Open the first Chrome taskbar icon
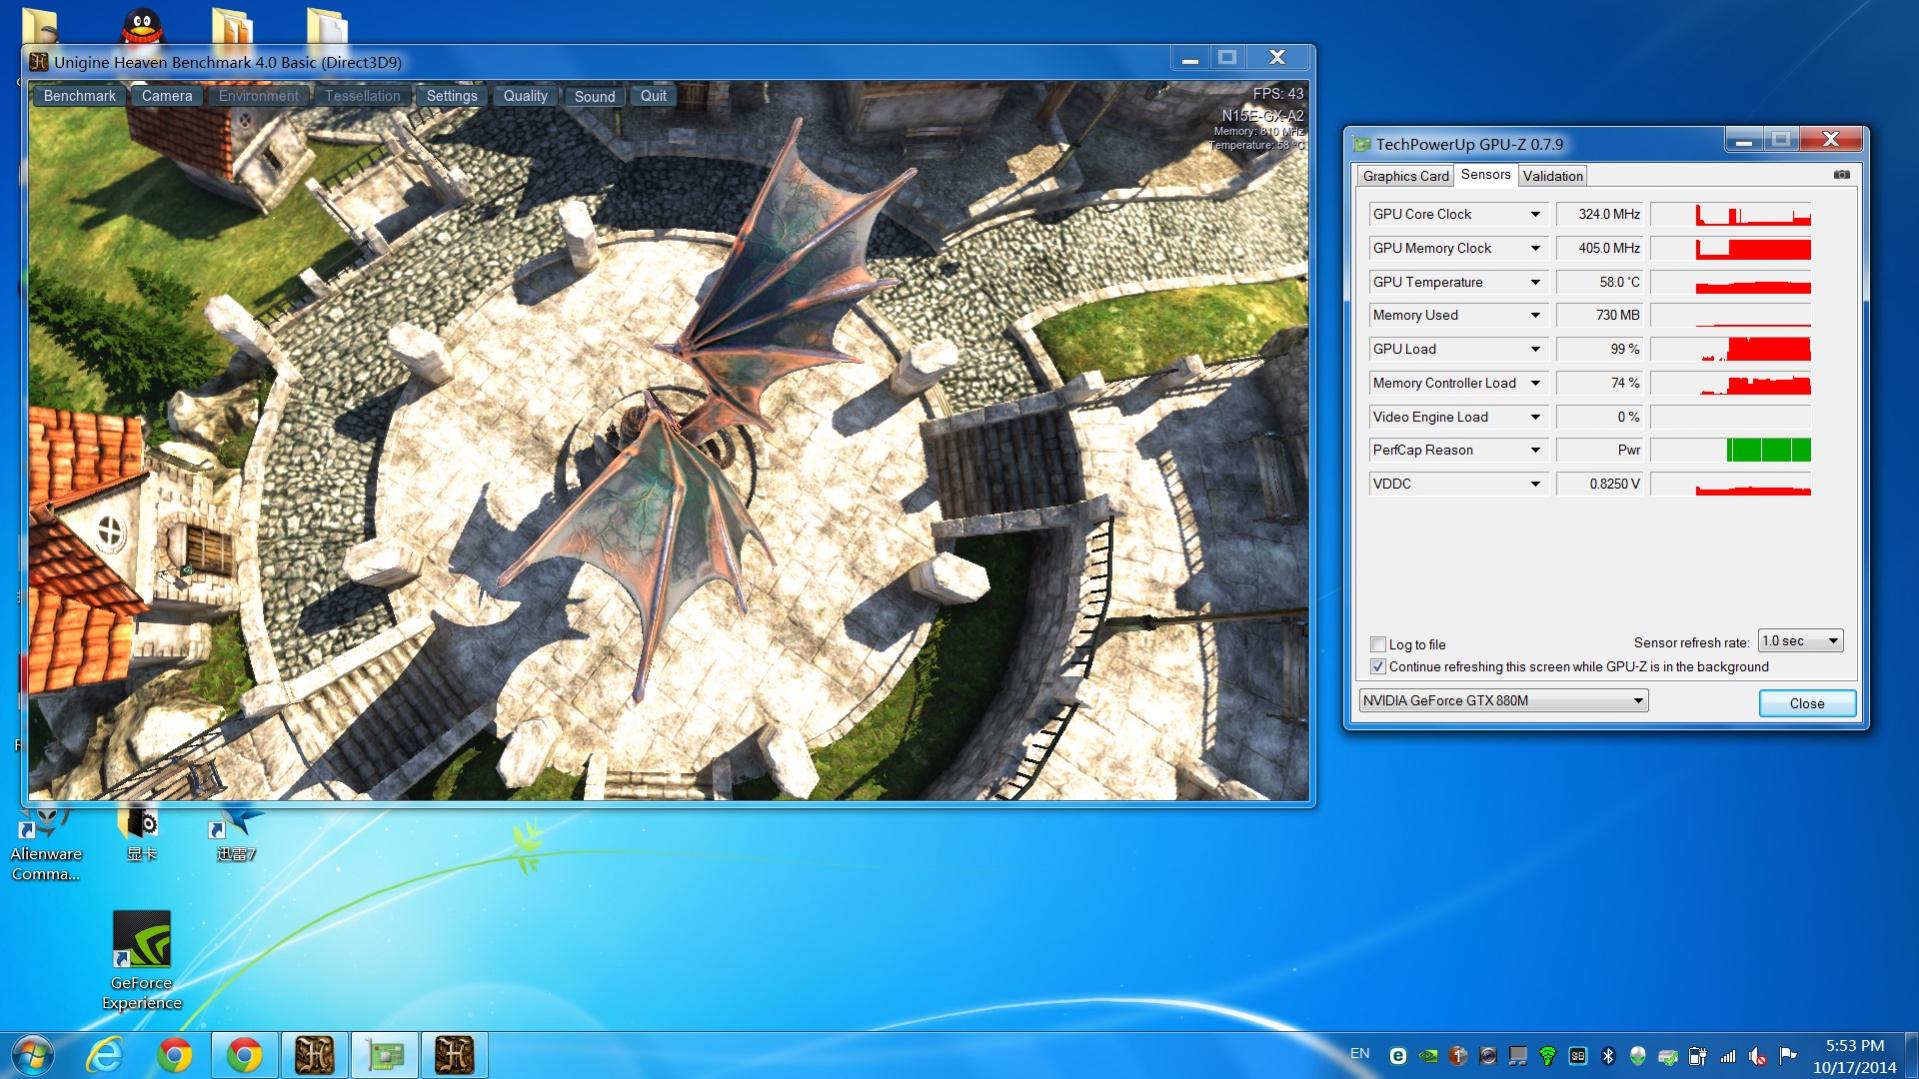The height and width of the screenshot is (1079, 1919). tap(174, 1055)
